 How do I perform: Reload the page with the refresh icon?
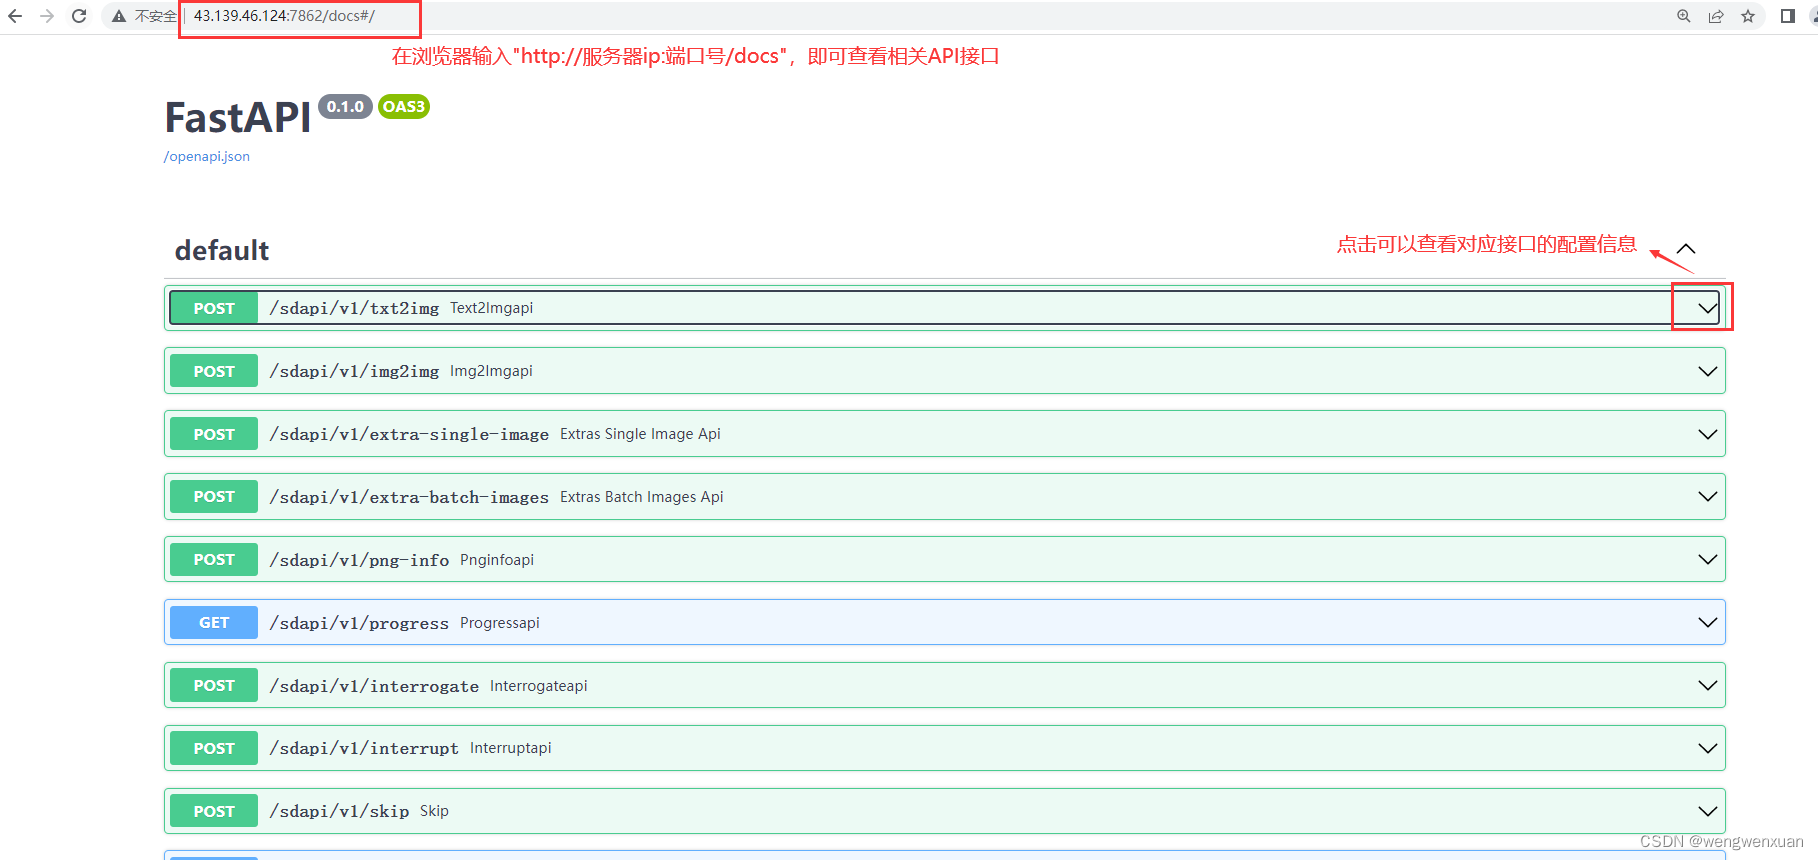(x=79, y=16)
